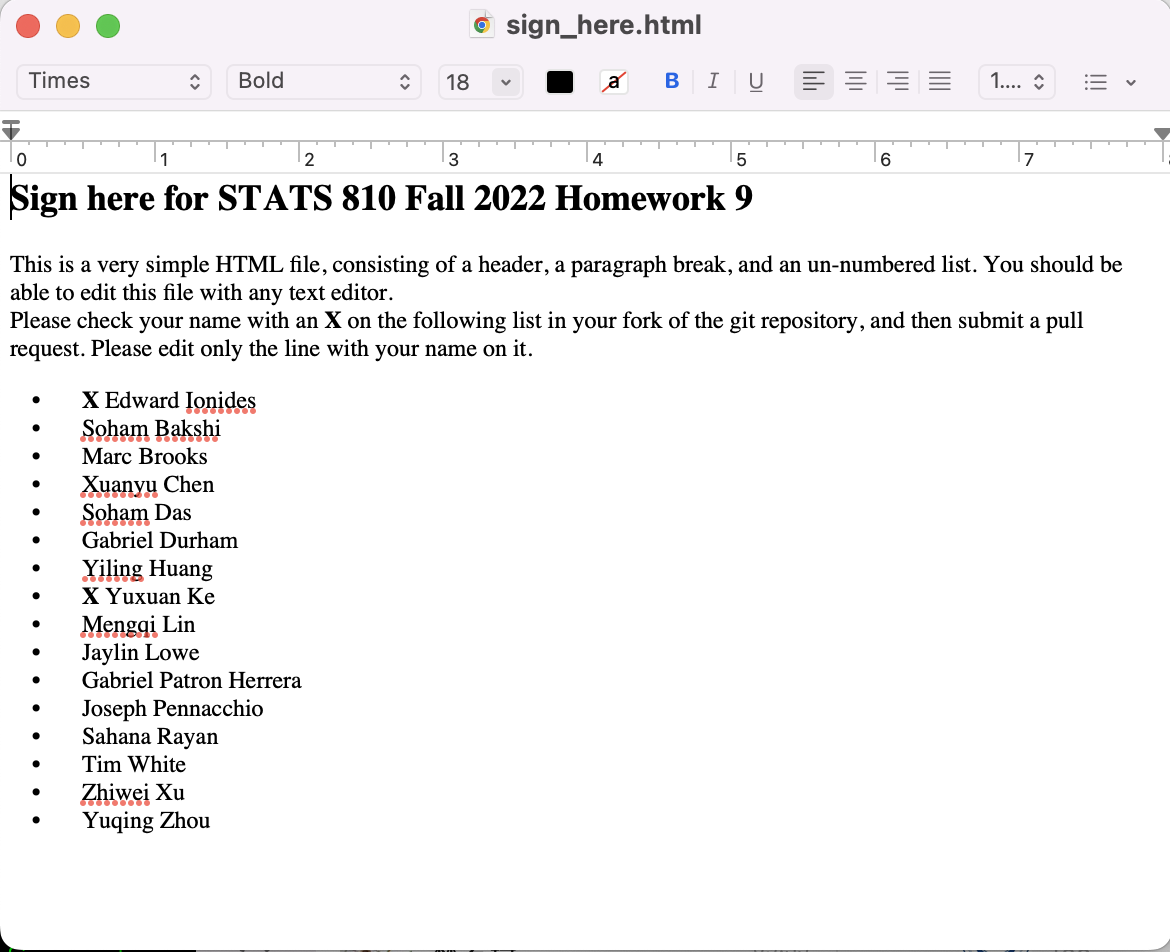Click the list item Edward Ionides
This screenshot has height=952, width=1170.
pos(169,400)
